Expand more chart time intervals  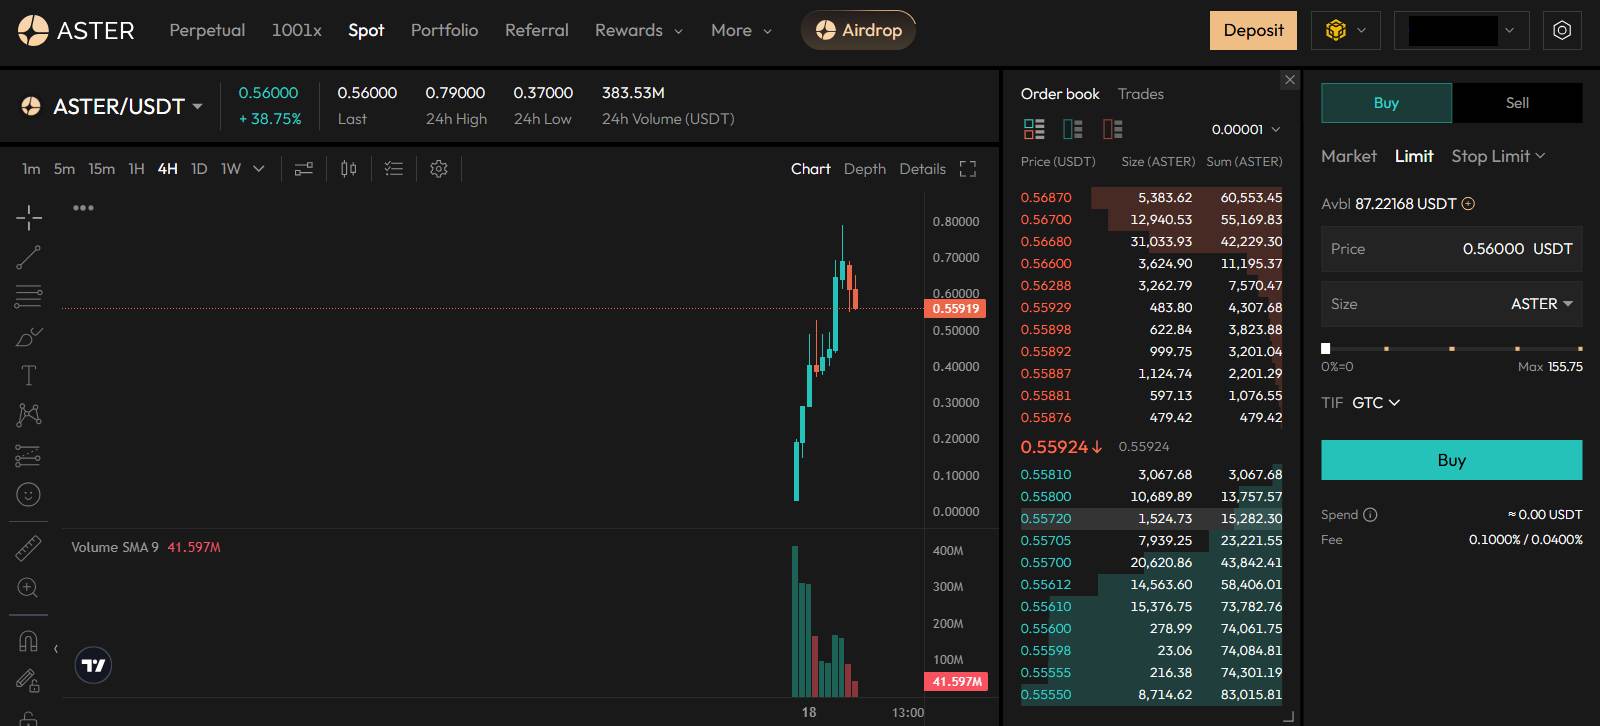[x=259, y=169]
